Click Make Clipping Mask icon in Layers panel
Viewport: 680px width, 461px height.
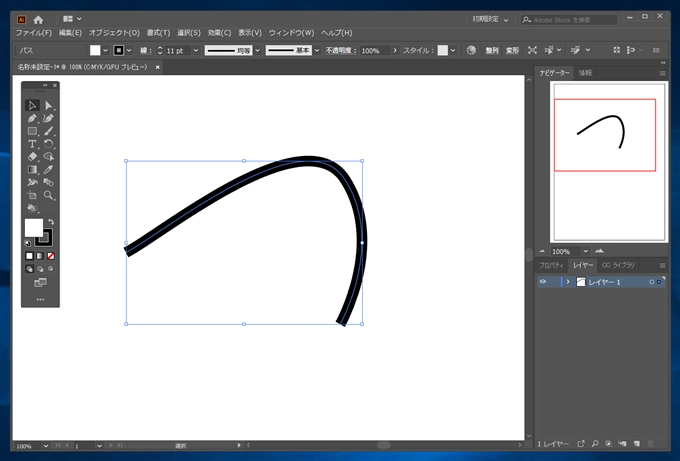click(608, 444)
